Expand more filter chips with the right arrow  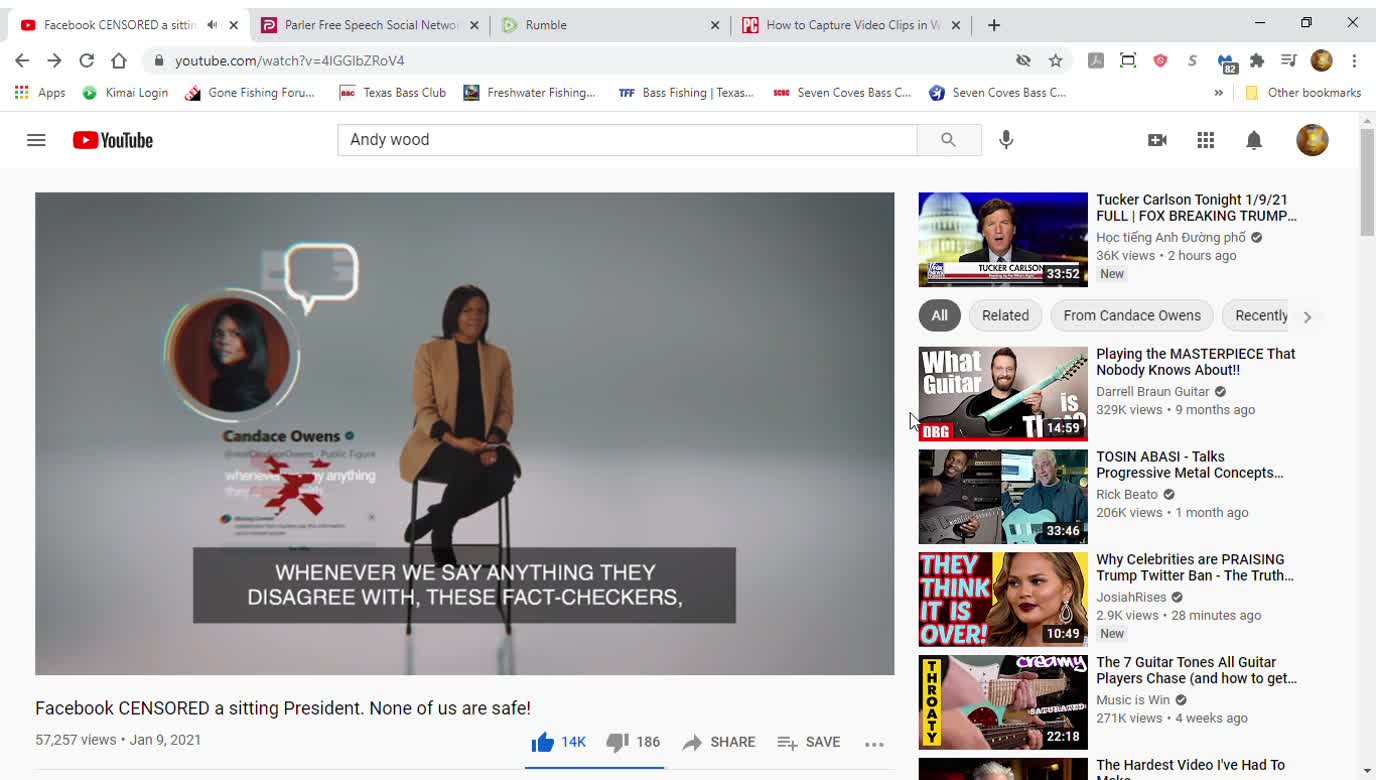tap(1307, 317)
